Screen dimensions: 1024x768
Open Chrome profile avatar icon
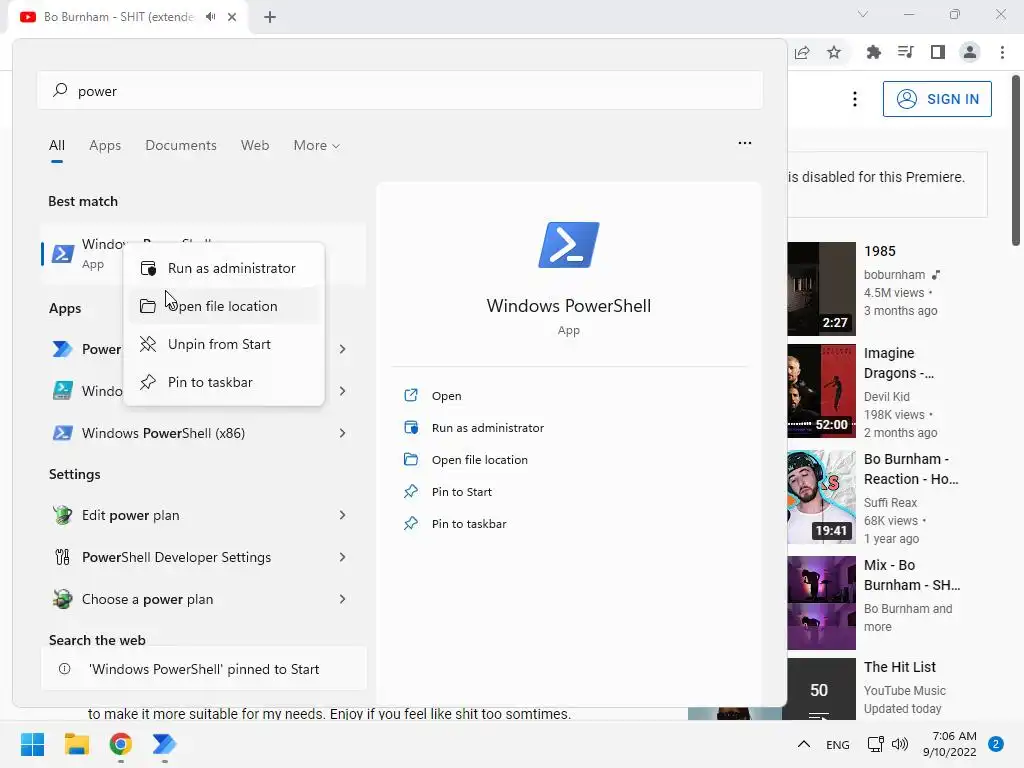click(x=970, y=52)
